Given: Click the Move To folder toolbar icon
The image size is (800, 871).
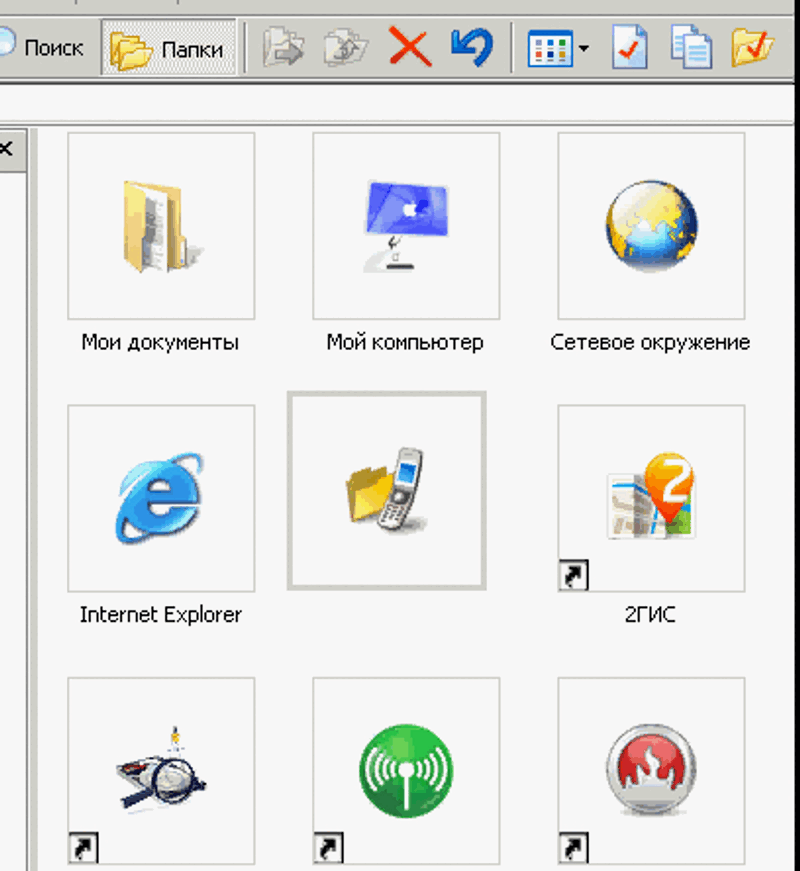Looking at the screenshot, I should pyautogui.click(x=283, y=48).
